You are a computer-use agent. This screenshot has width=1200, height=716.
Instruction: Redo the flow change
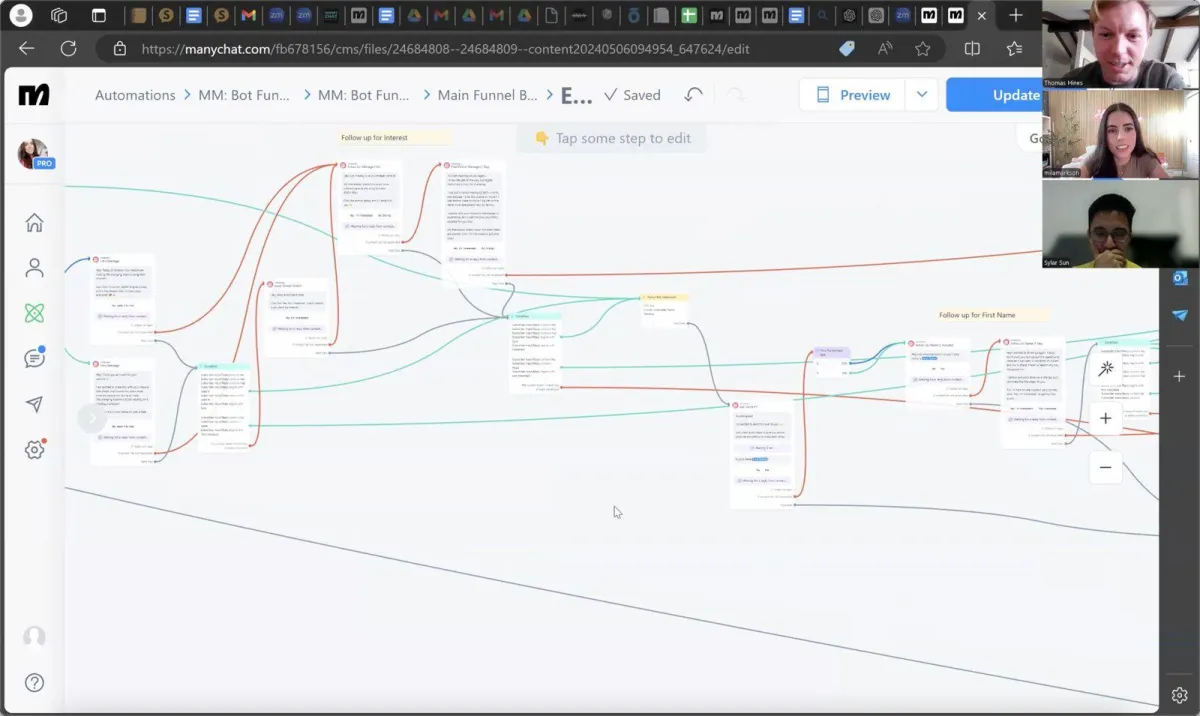735,95
